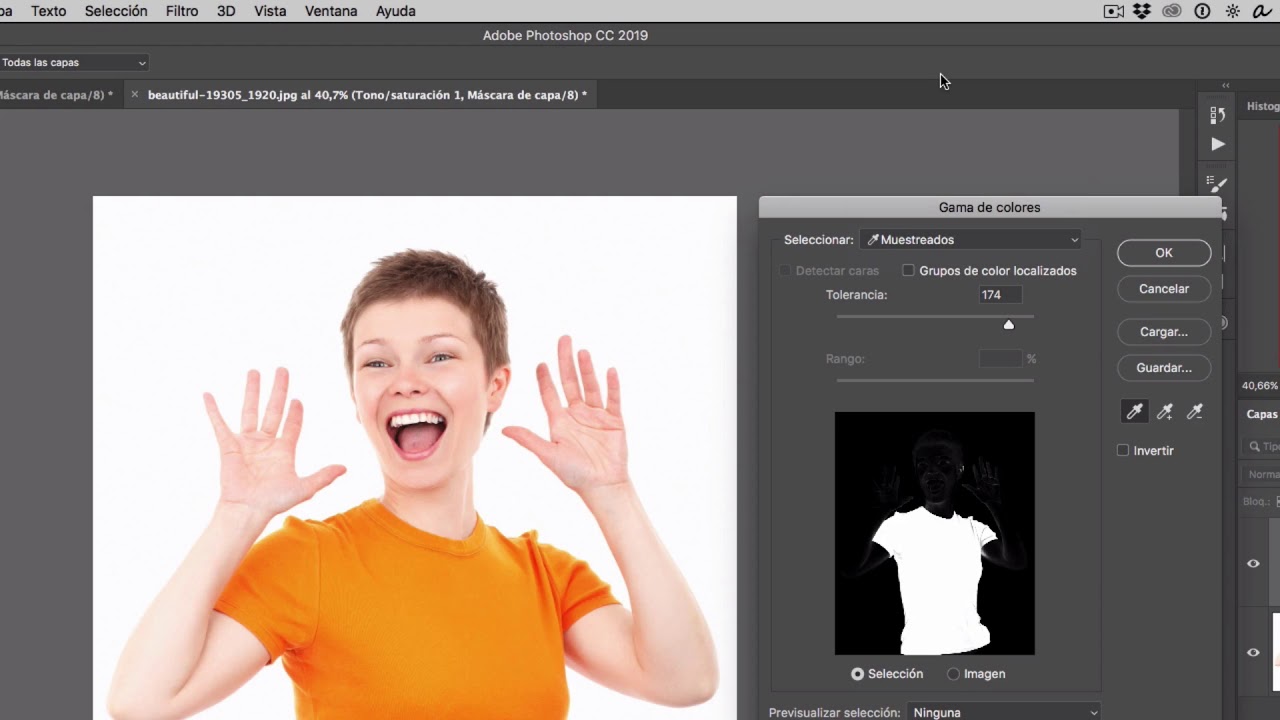Screen dimensions: 1280x720
Task: Click the Tolerancia slider handle
Action: coord(1009,324)
